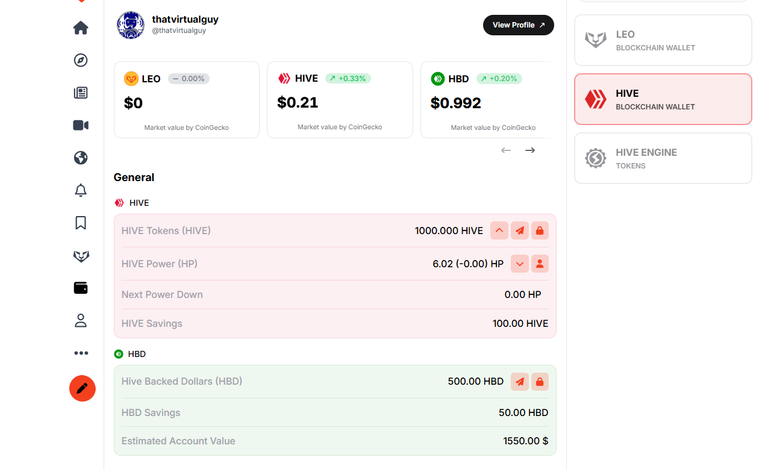
Task: Click the delegate person icon for HIVE Power
Action: click(x=540, y=264)
